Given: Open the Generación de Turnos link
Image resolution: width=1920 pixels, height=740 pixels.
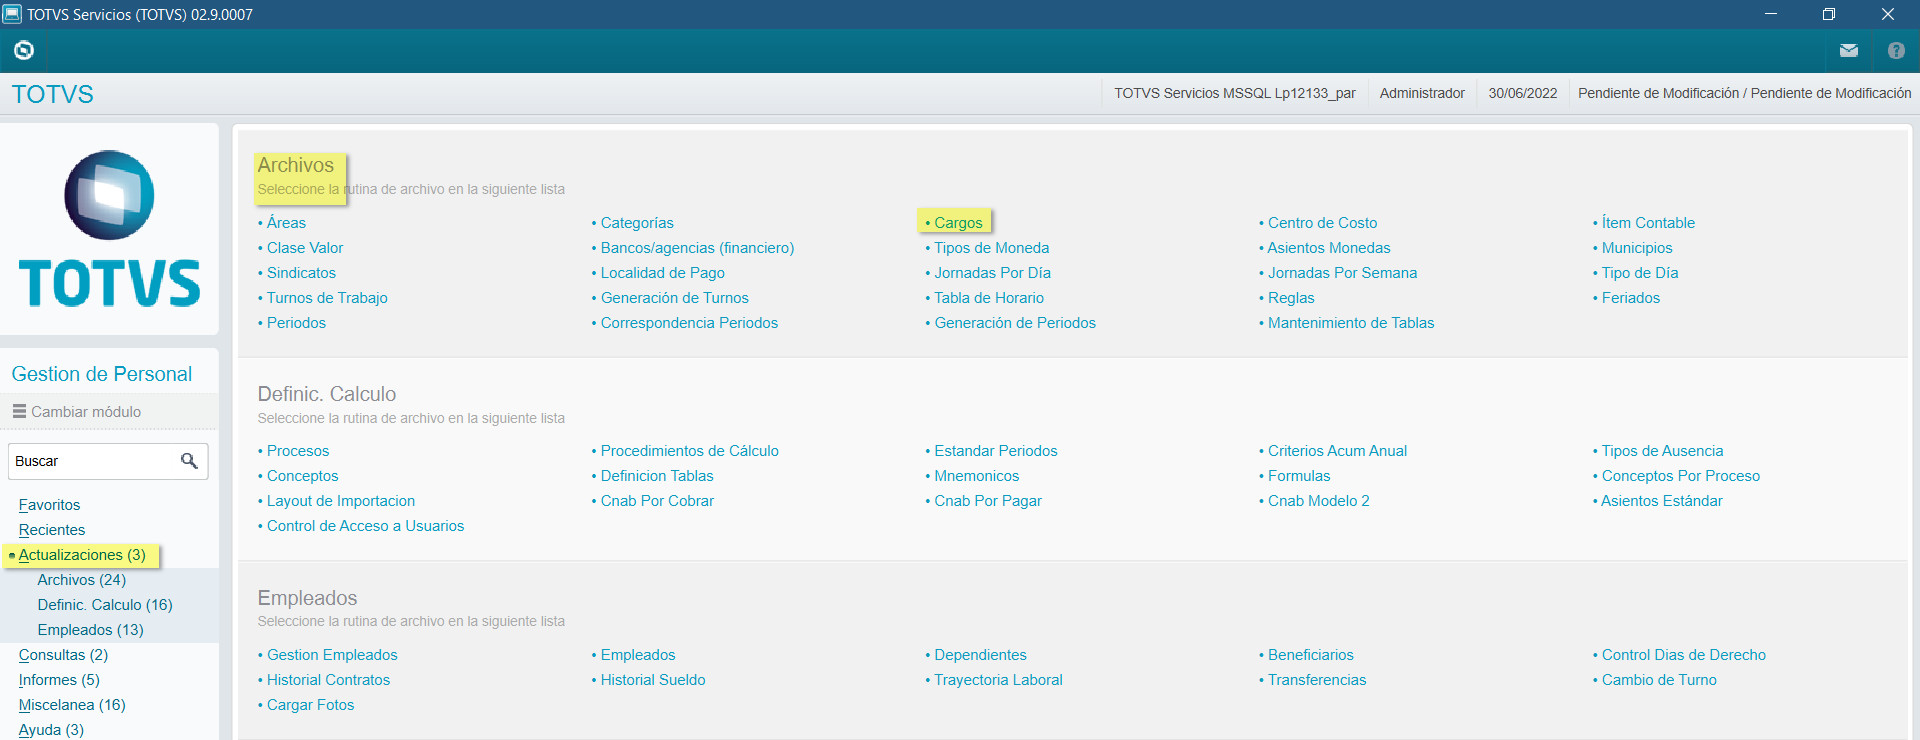Looking at the screenshot, I should (x=674, y=298).
